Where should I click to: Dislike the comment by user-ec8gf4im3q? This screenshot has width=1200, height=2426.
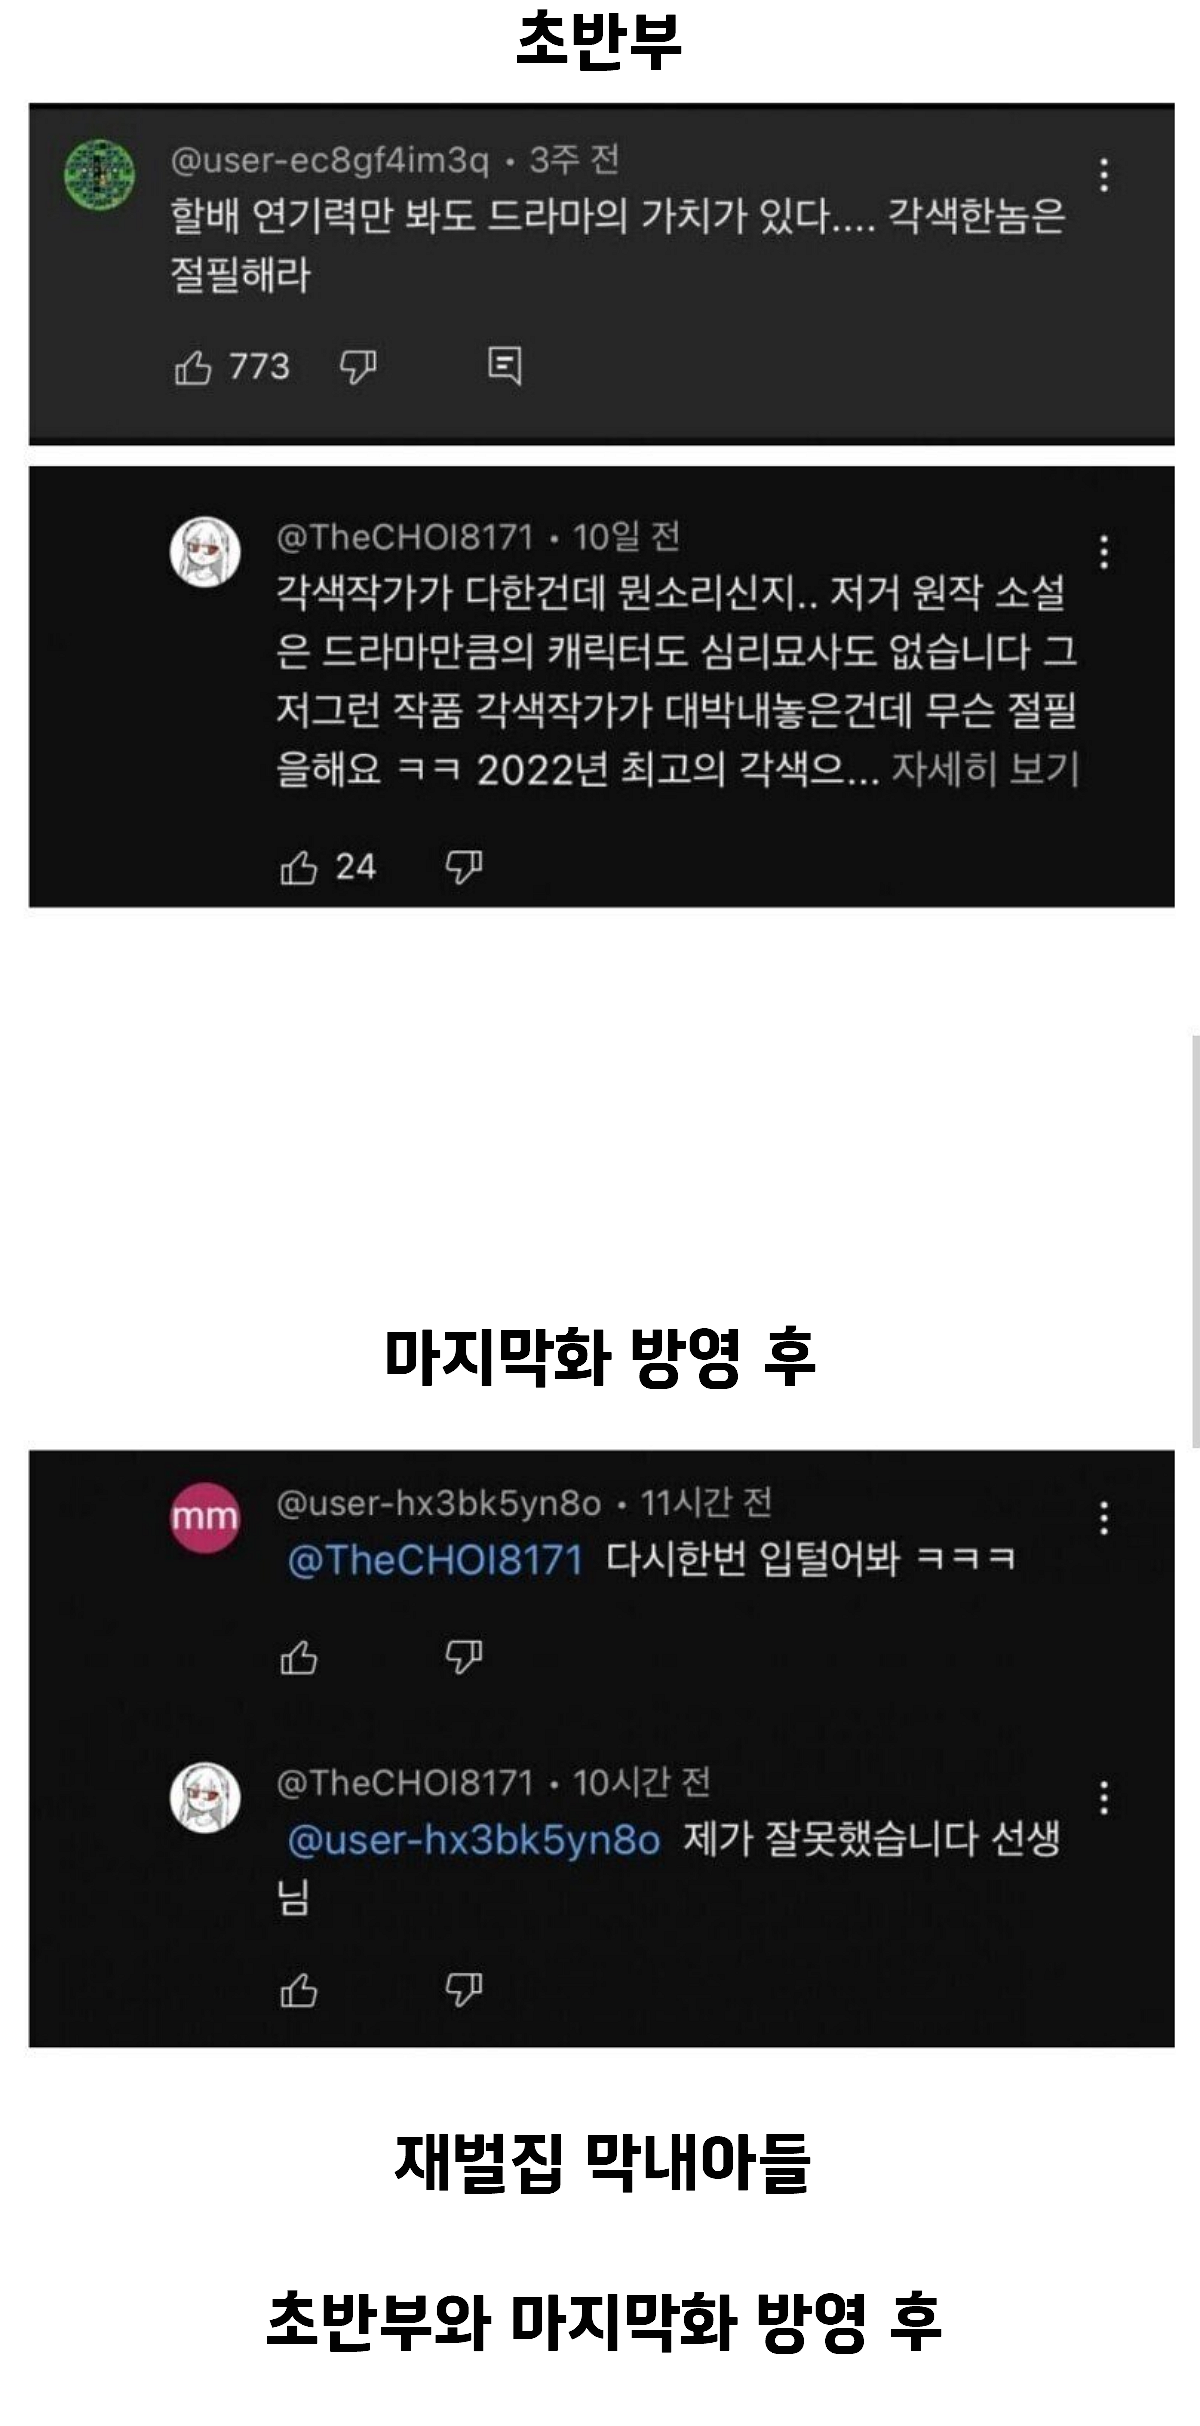[x=358, y=367]
